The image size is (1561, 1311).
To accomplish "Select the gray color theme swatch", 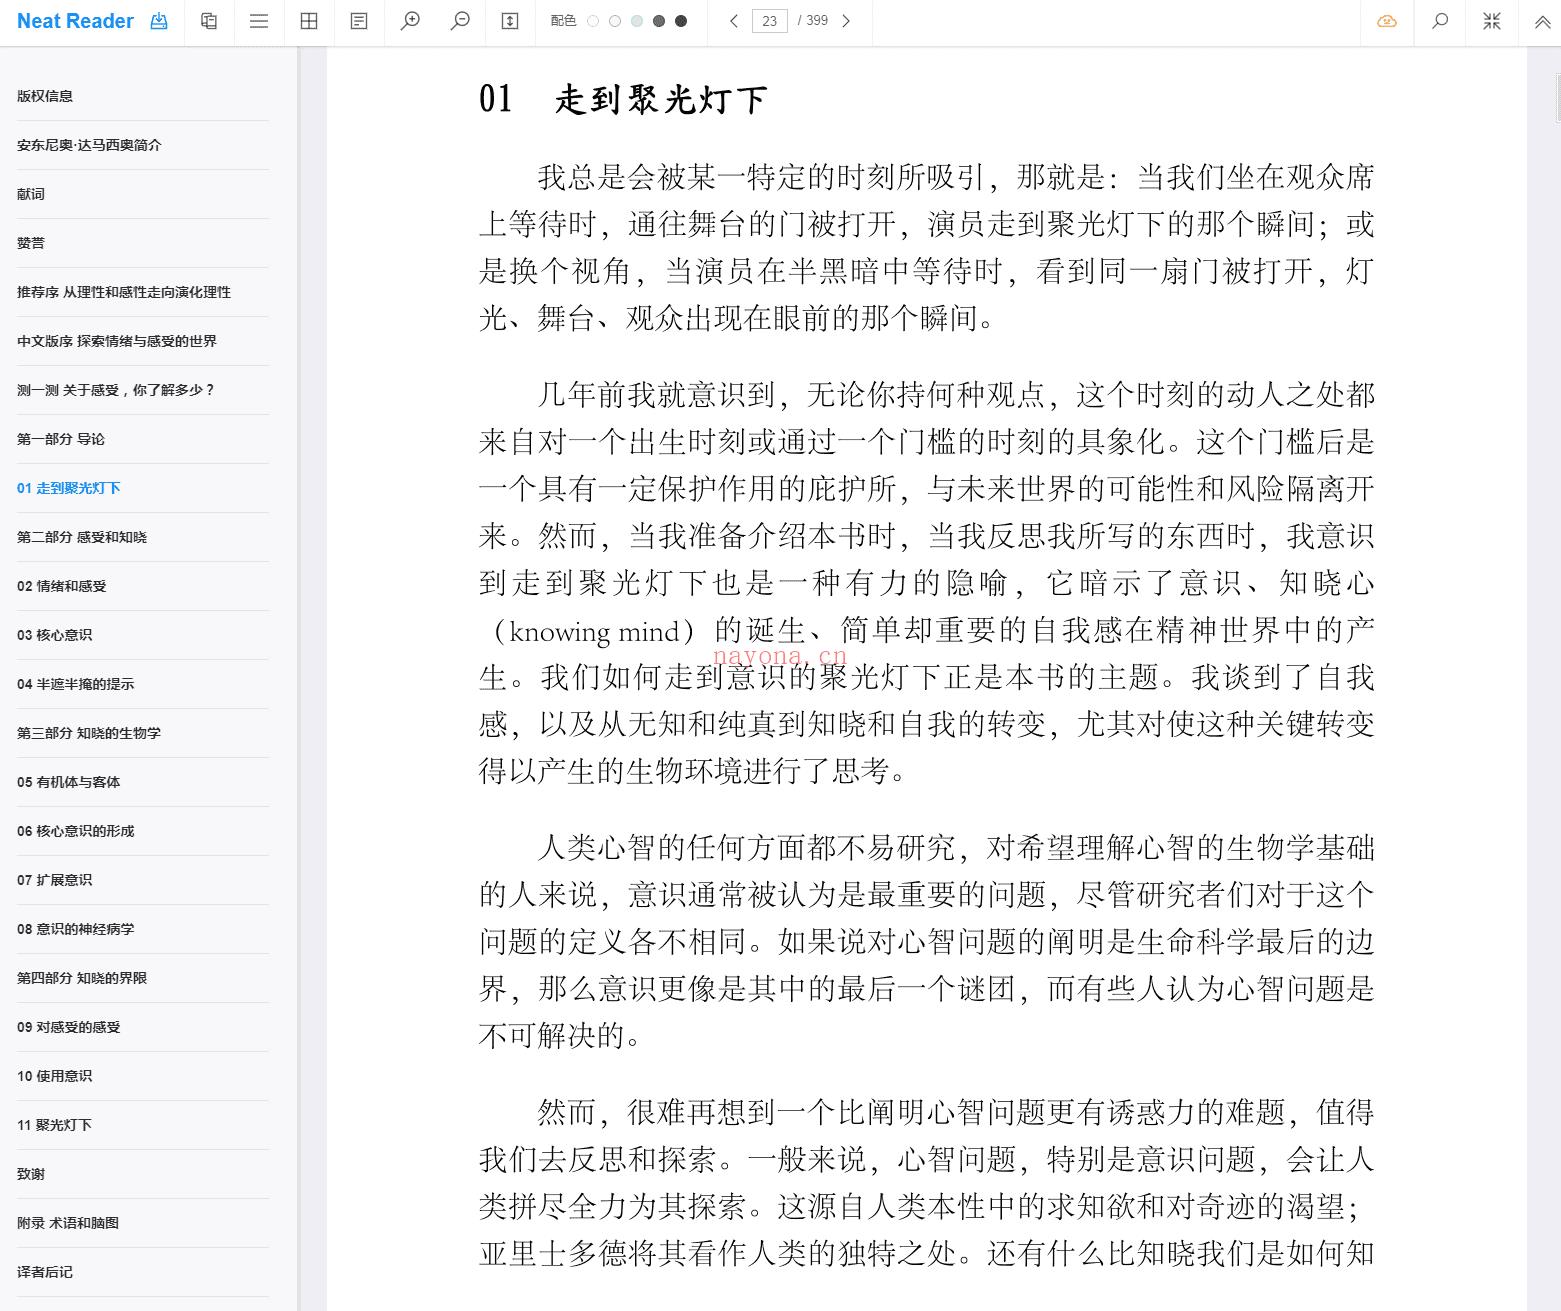I will pos(659,21).
